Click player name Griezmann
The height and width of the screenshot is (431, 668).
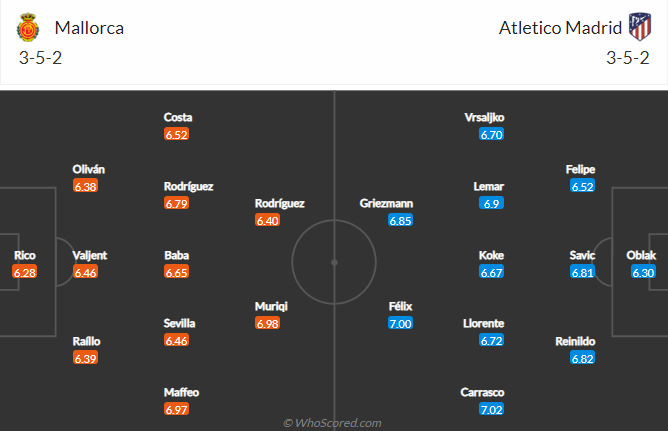pos(386,204)
